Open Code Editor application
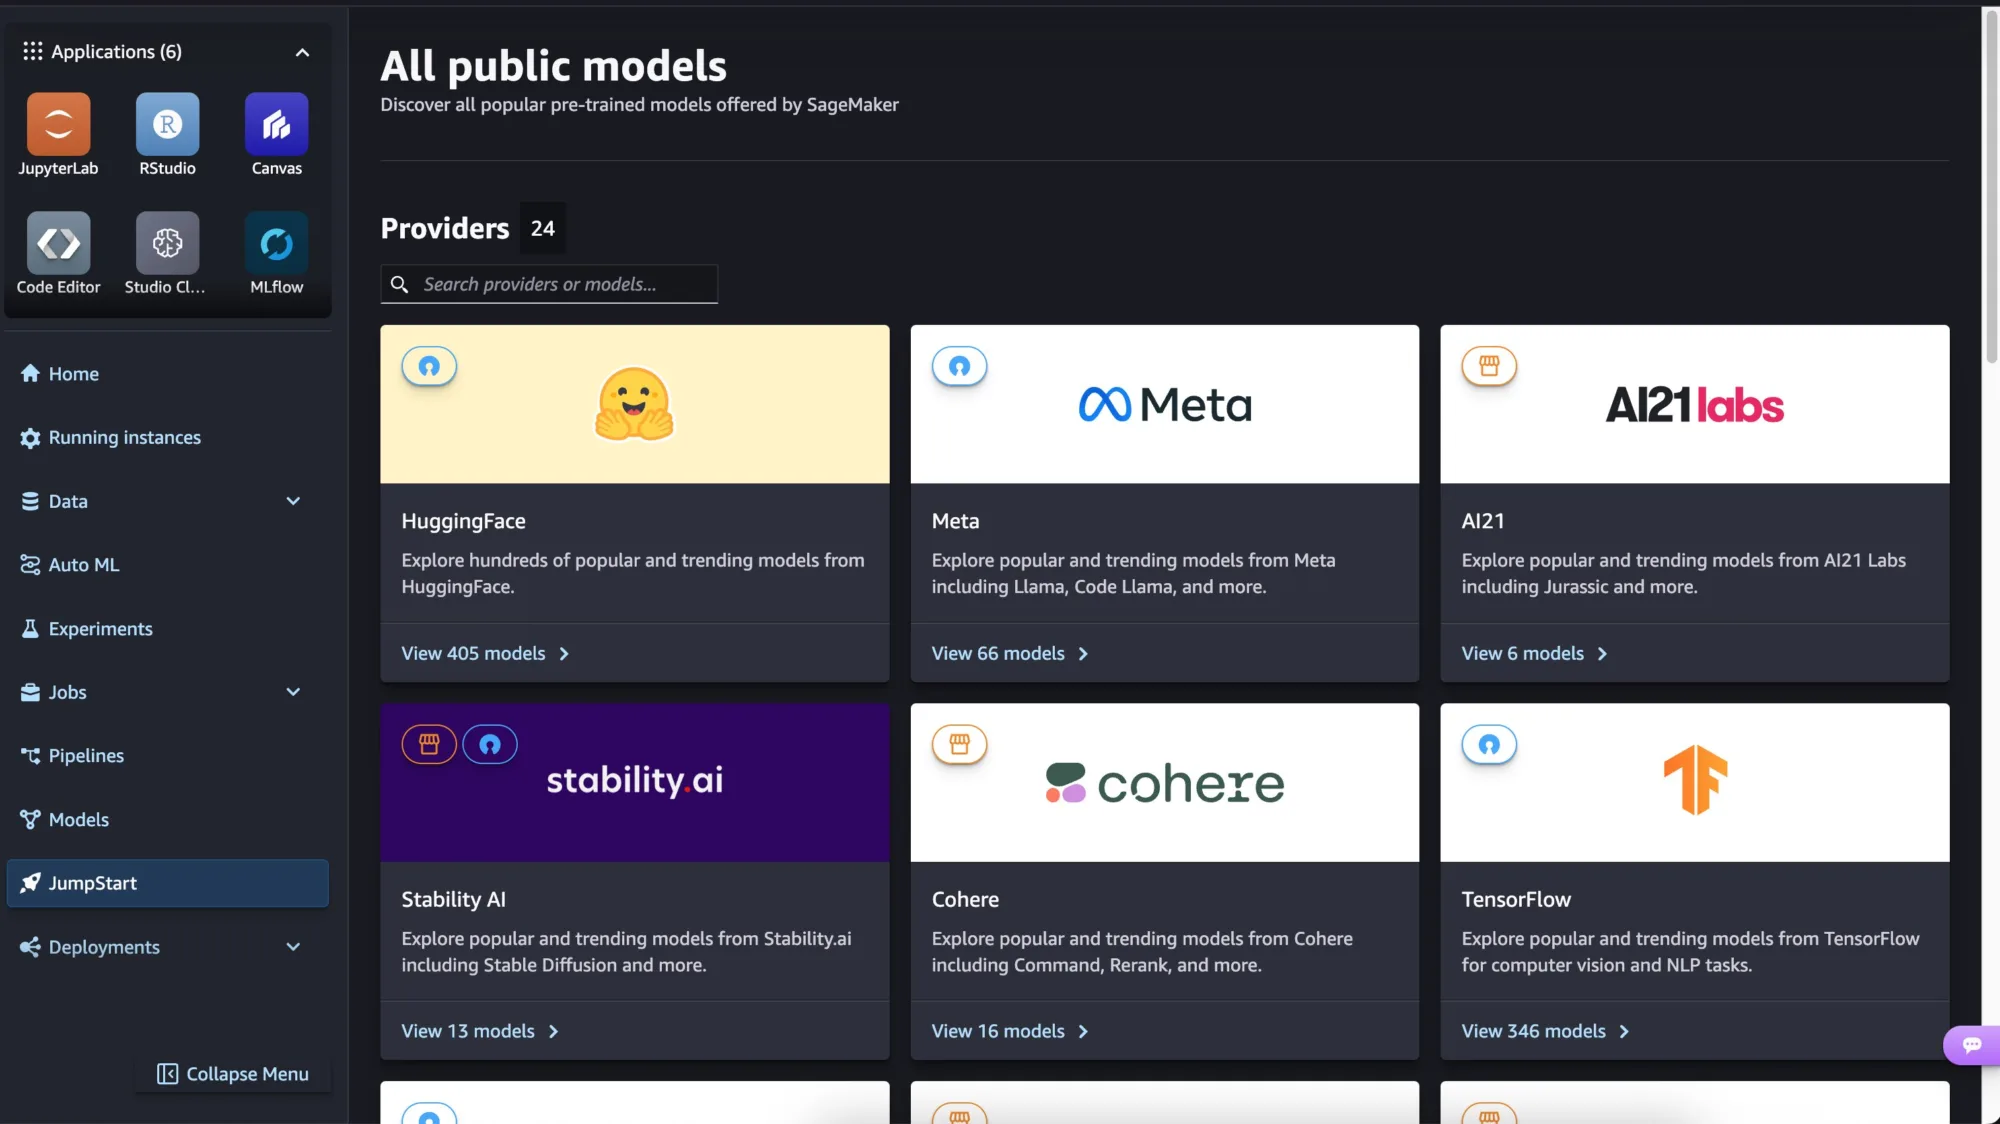Image resolution: width=2000 pixels, height=1124 pixels. click(58, 243)
